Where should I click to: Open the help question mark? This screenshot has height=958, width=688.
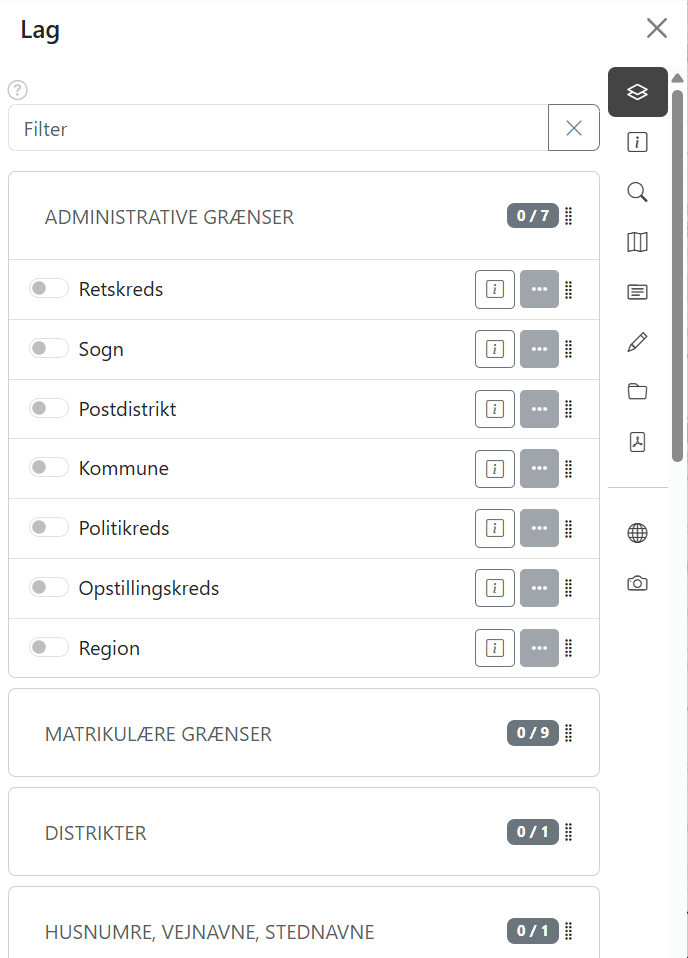tap(17, 90)
